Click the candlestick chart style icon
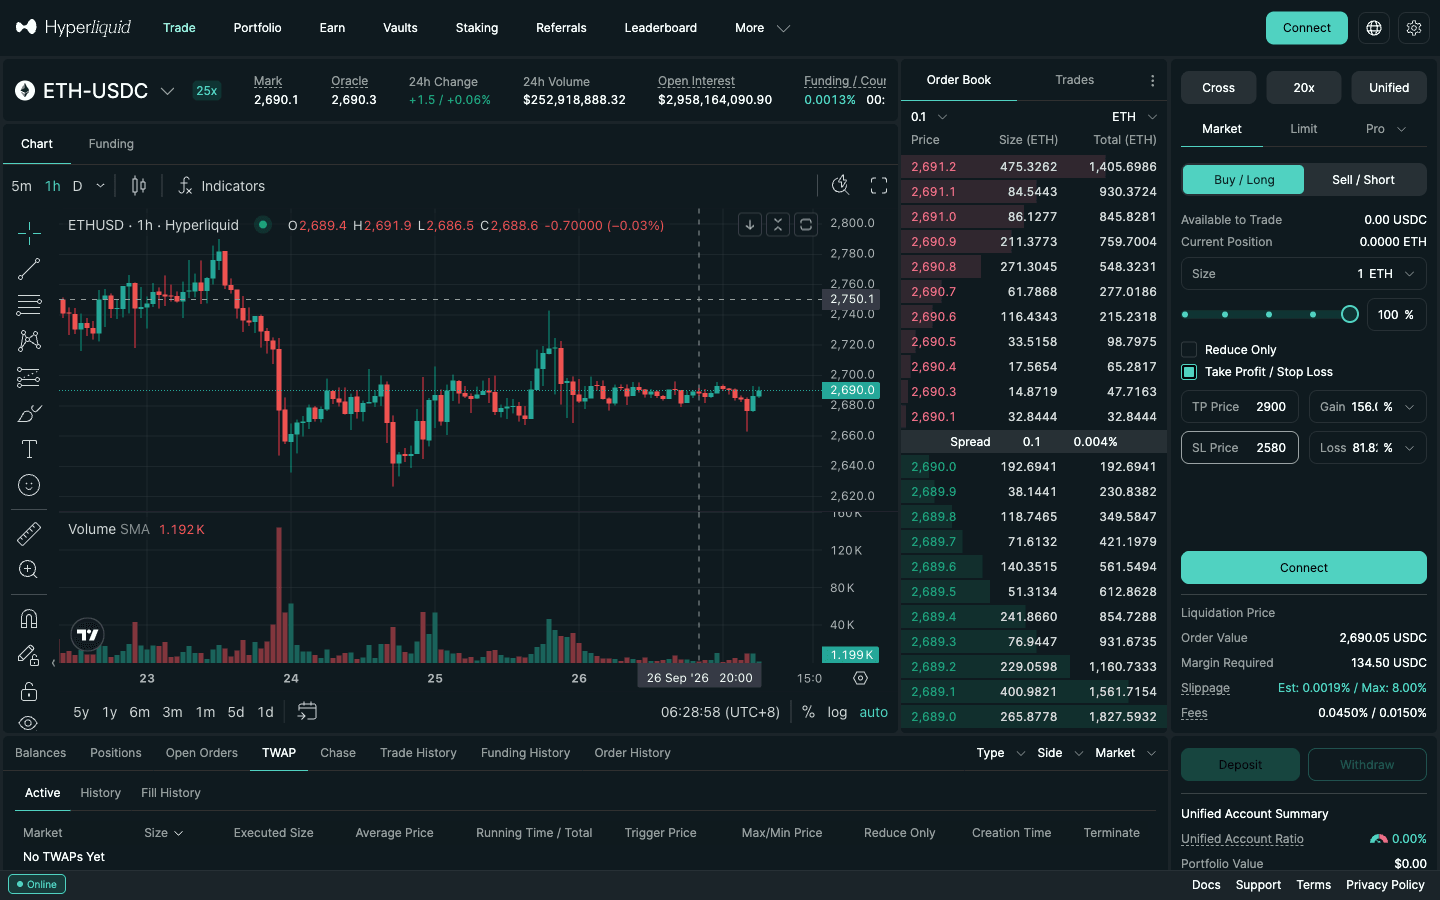Screen dimensions: 1440x900 click(139, 186)
